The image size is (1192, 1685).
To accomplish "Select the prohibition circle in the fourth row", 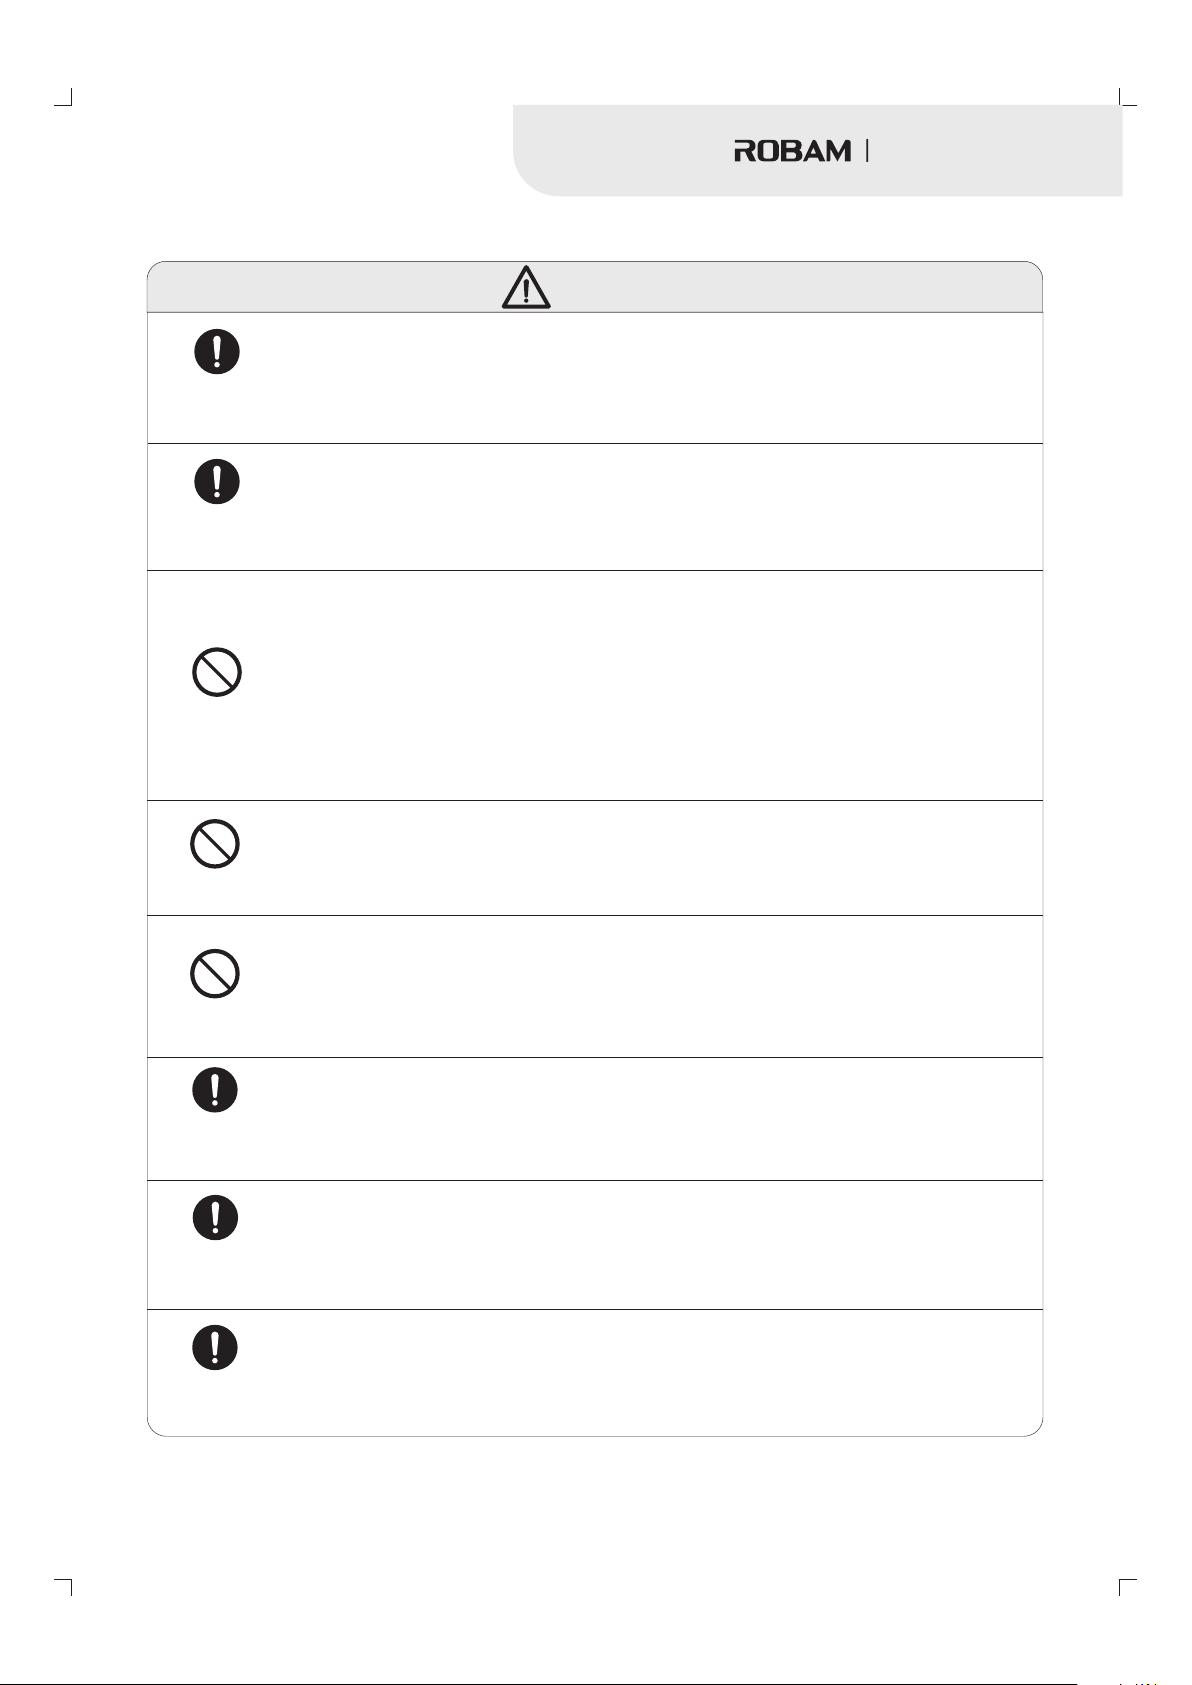I will point(215,844).
